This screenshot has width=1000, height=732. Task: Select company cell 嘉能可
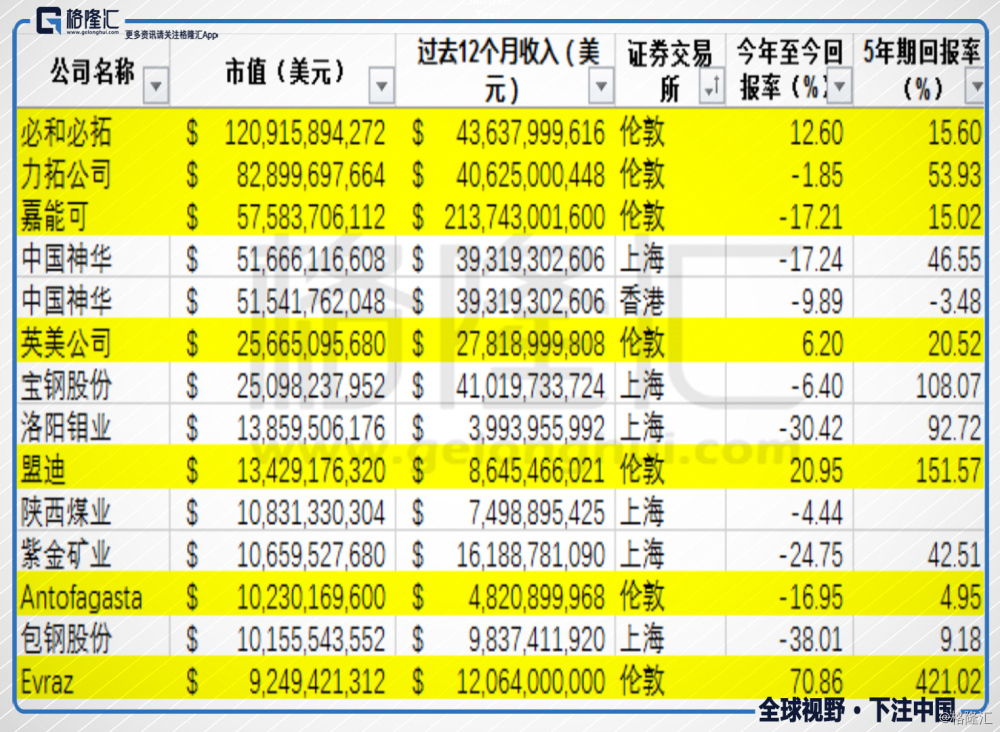click(55, 217)
